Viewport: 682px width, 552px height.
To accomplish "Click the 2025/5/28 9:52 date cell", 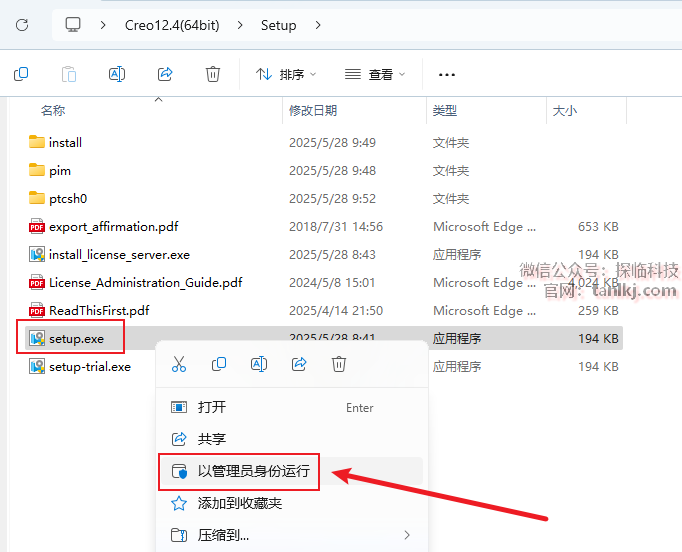I will click(332, 198).
